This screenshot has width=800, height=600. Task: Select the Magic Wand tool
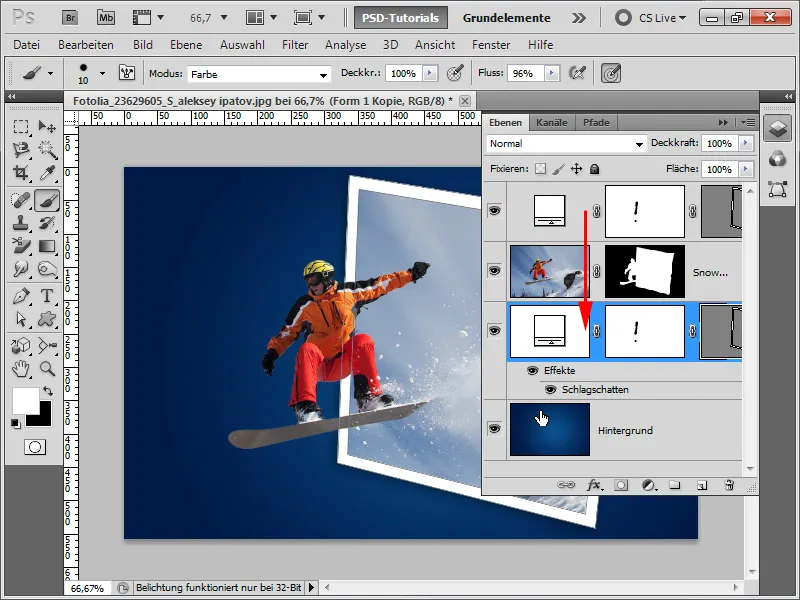(47, 150)
